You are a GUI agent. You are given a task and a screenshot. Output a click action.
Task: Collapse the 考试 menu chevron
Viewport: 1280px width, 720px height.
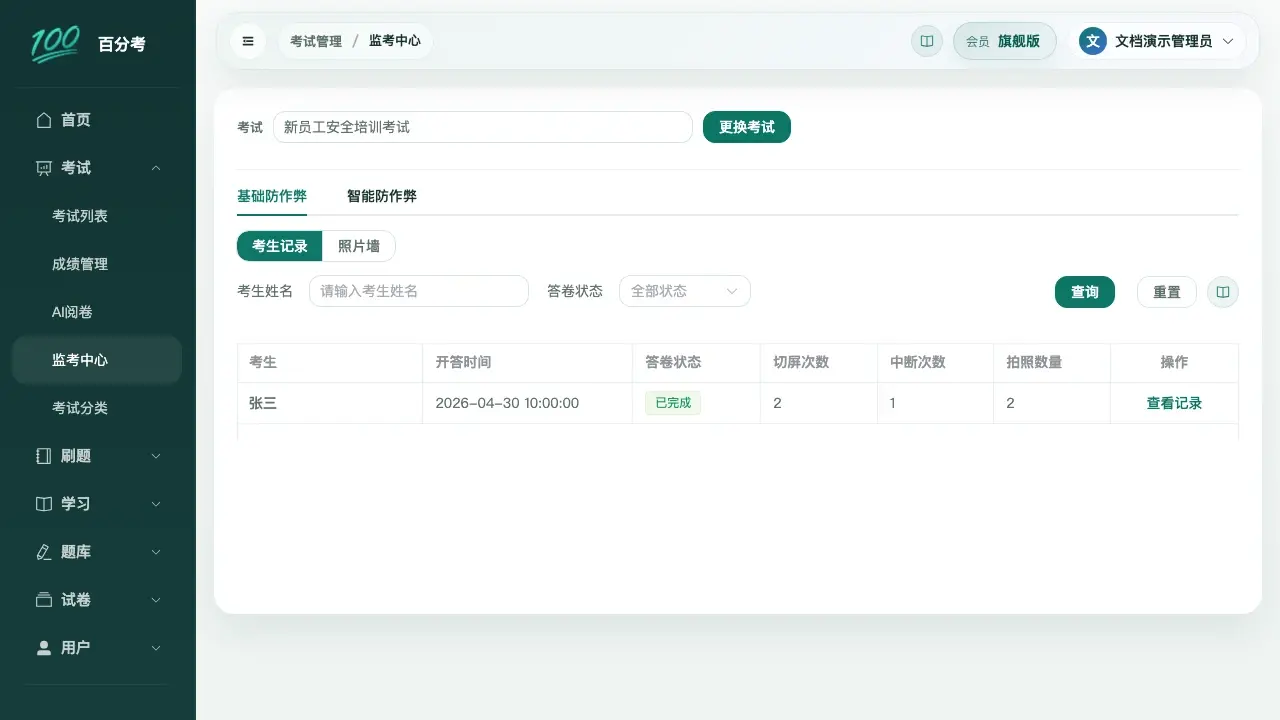156,168
